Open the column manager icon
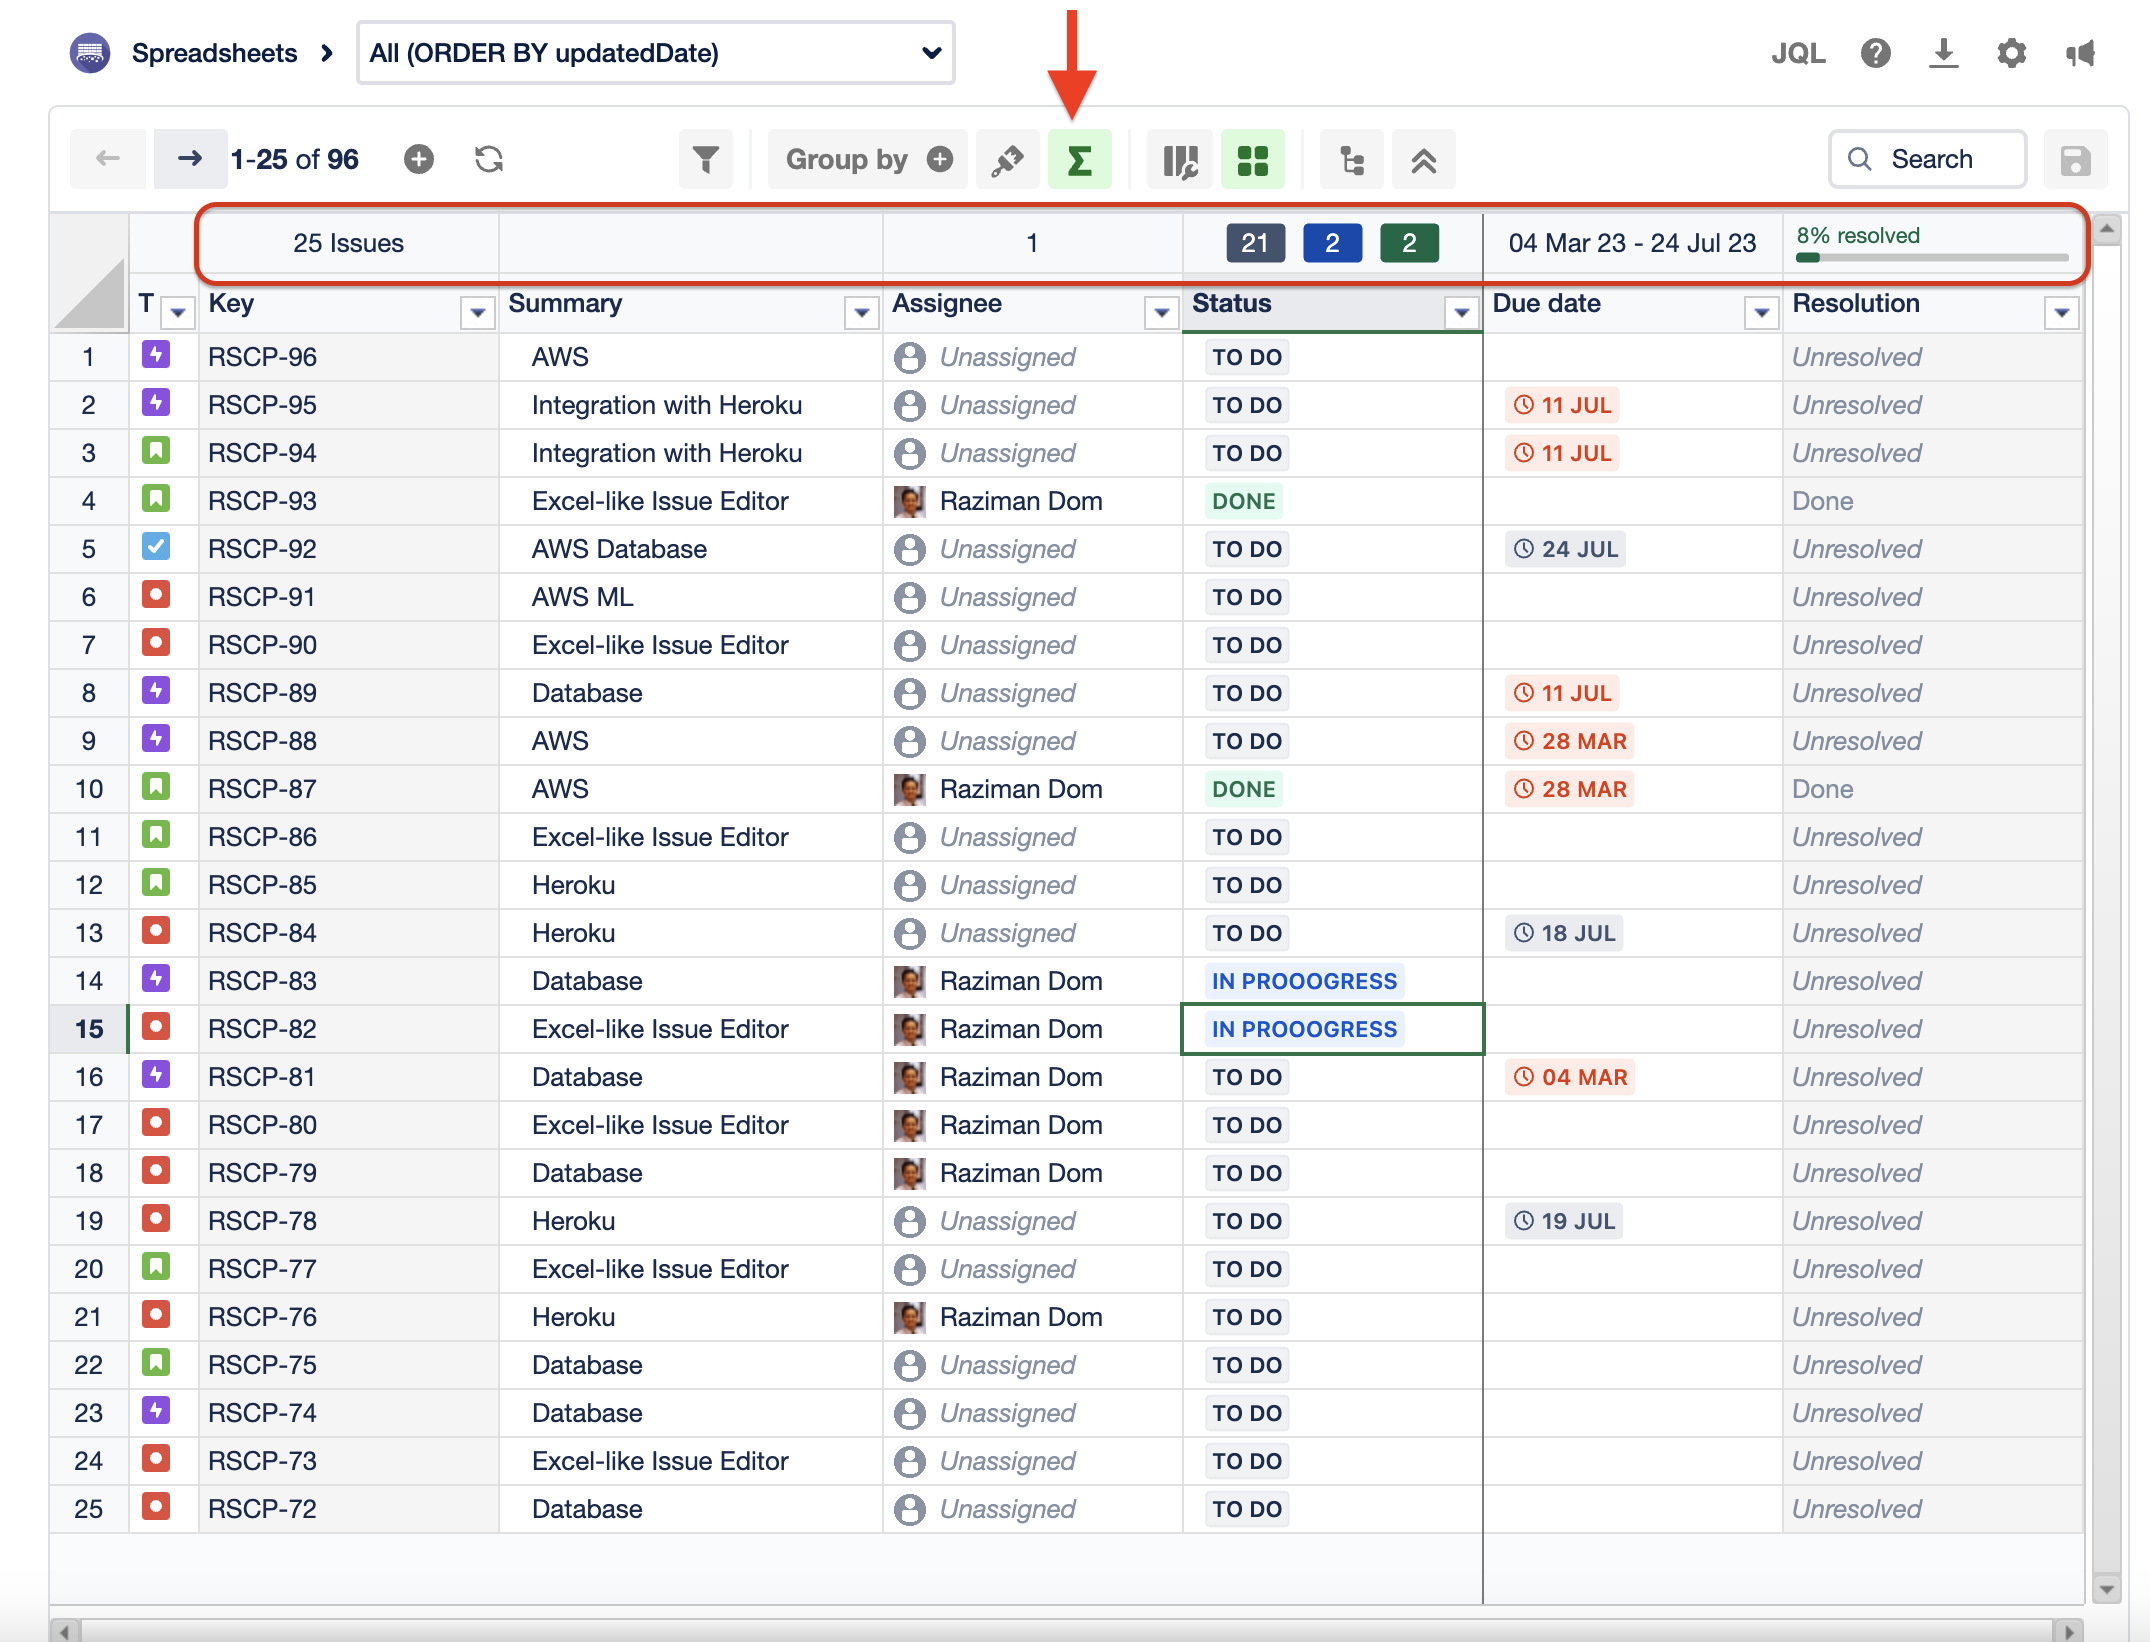Screen dimensions: 2150x1642 1180,160
